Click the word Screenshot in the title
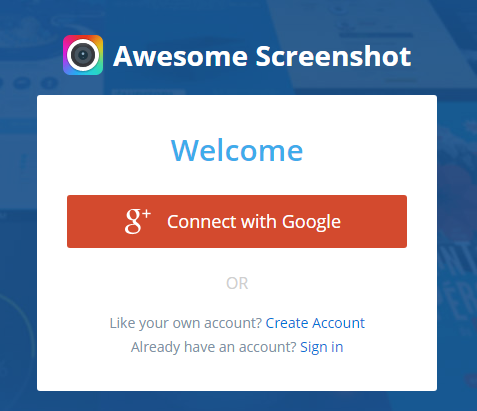477x411 pixels. point(333,56)
